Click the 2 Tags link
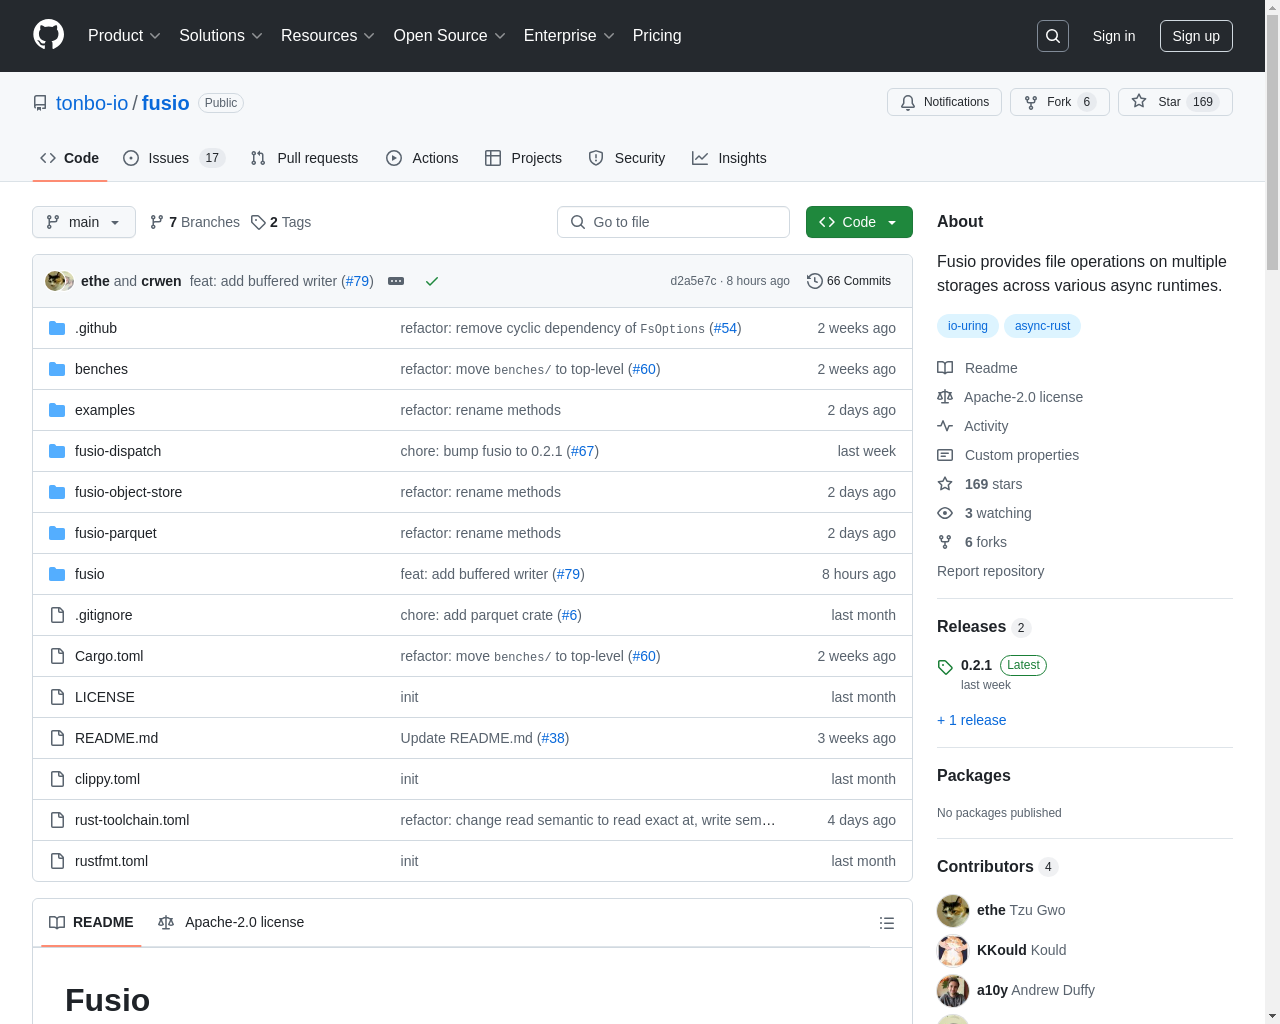The image size is (1280, 1024). click(281, 222)
